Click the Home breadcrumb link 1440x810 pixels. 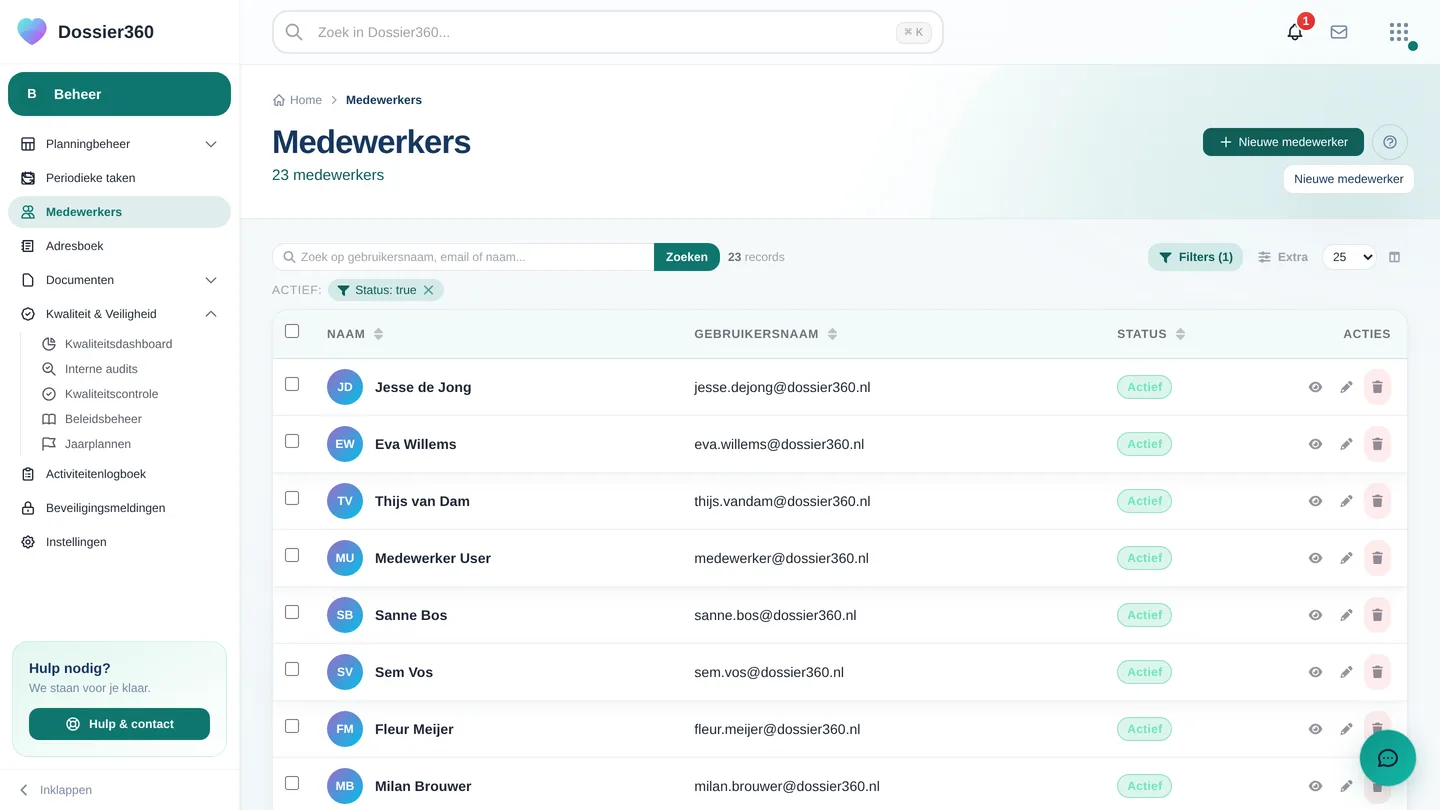click(298, 100)
